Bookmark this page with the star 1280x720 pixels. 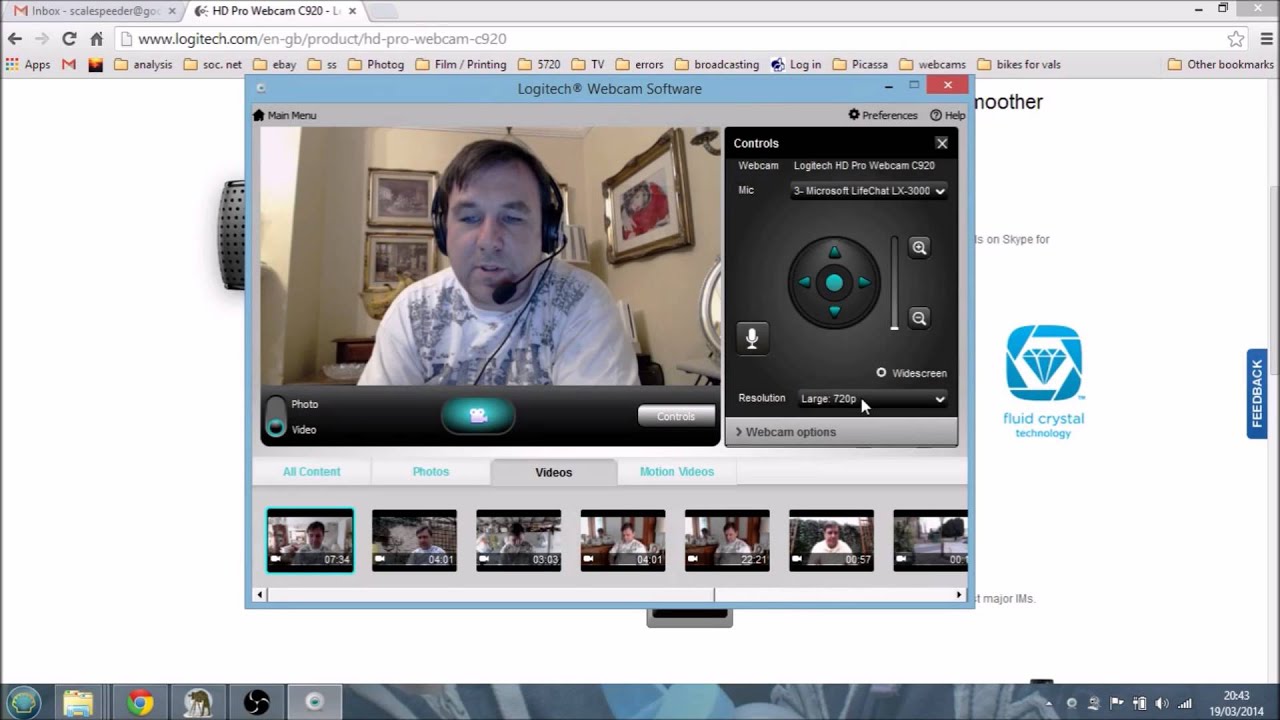click(1236, 39)
